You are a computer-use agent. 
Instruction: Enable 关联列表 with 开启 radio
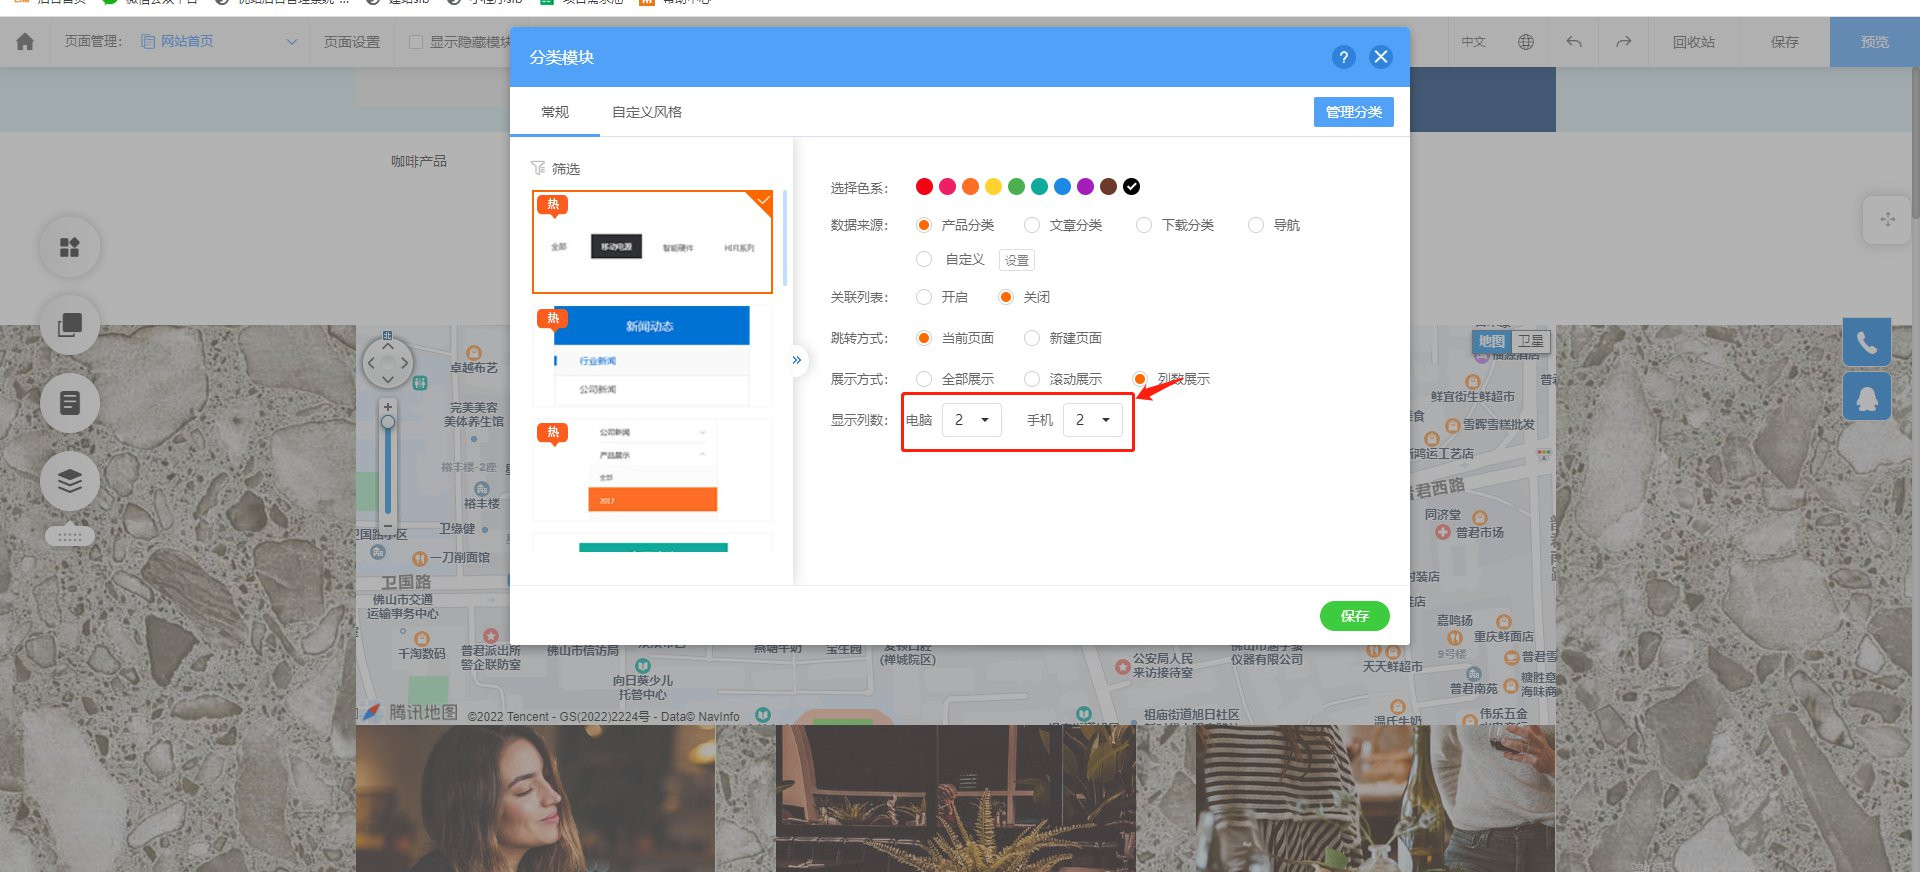coord(924,297)
